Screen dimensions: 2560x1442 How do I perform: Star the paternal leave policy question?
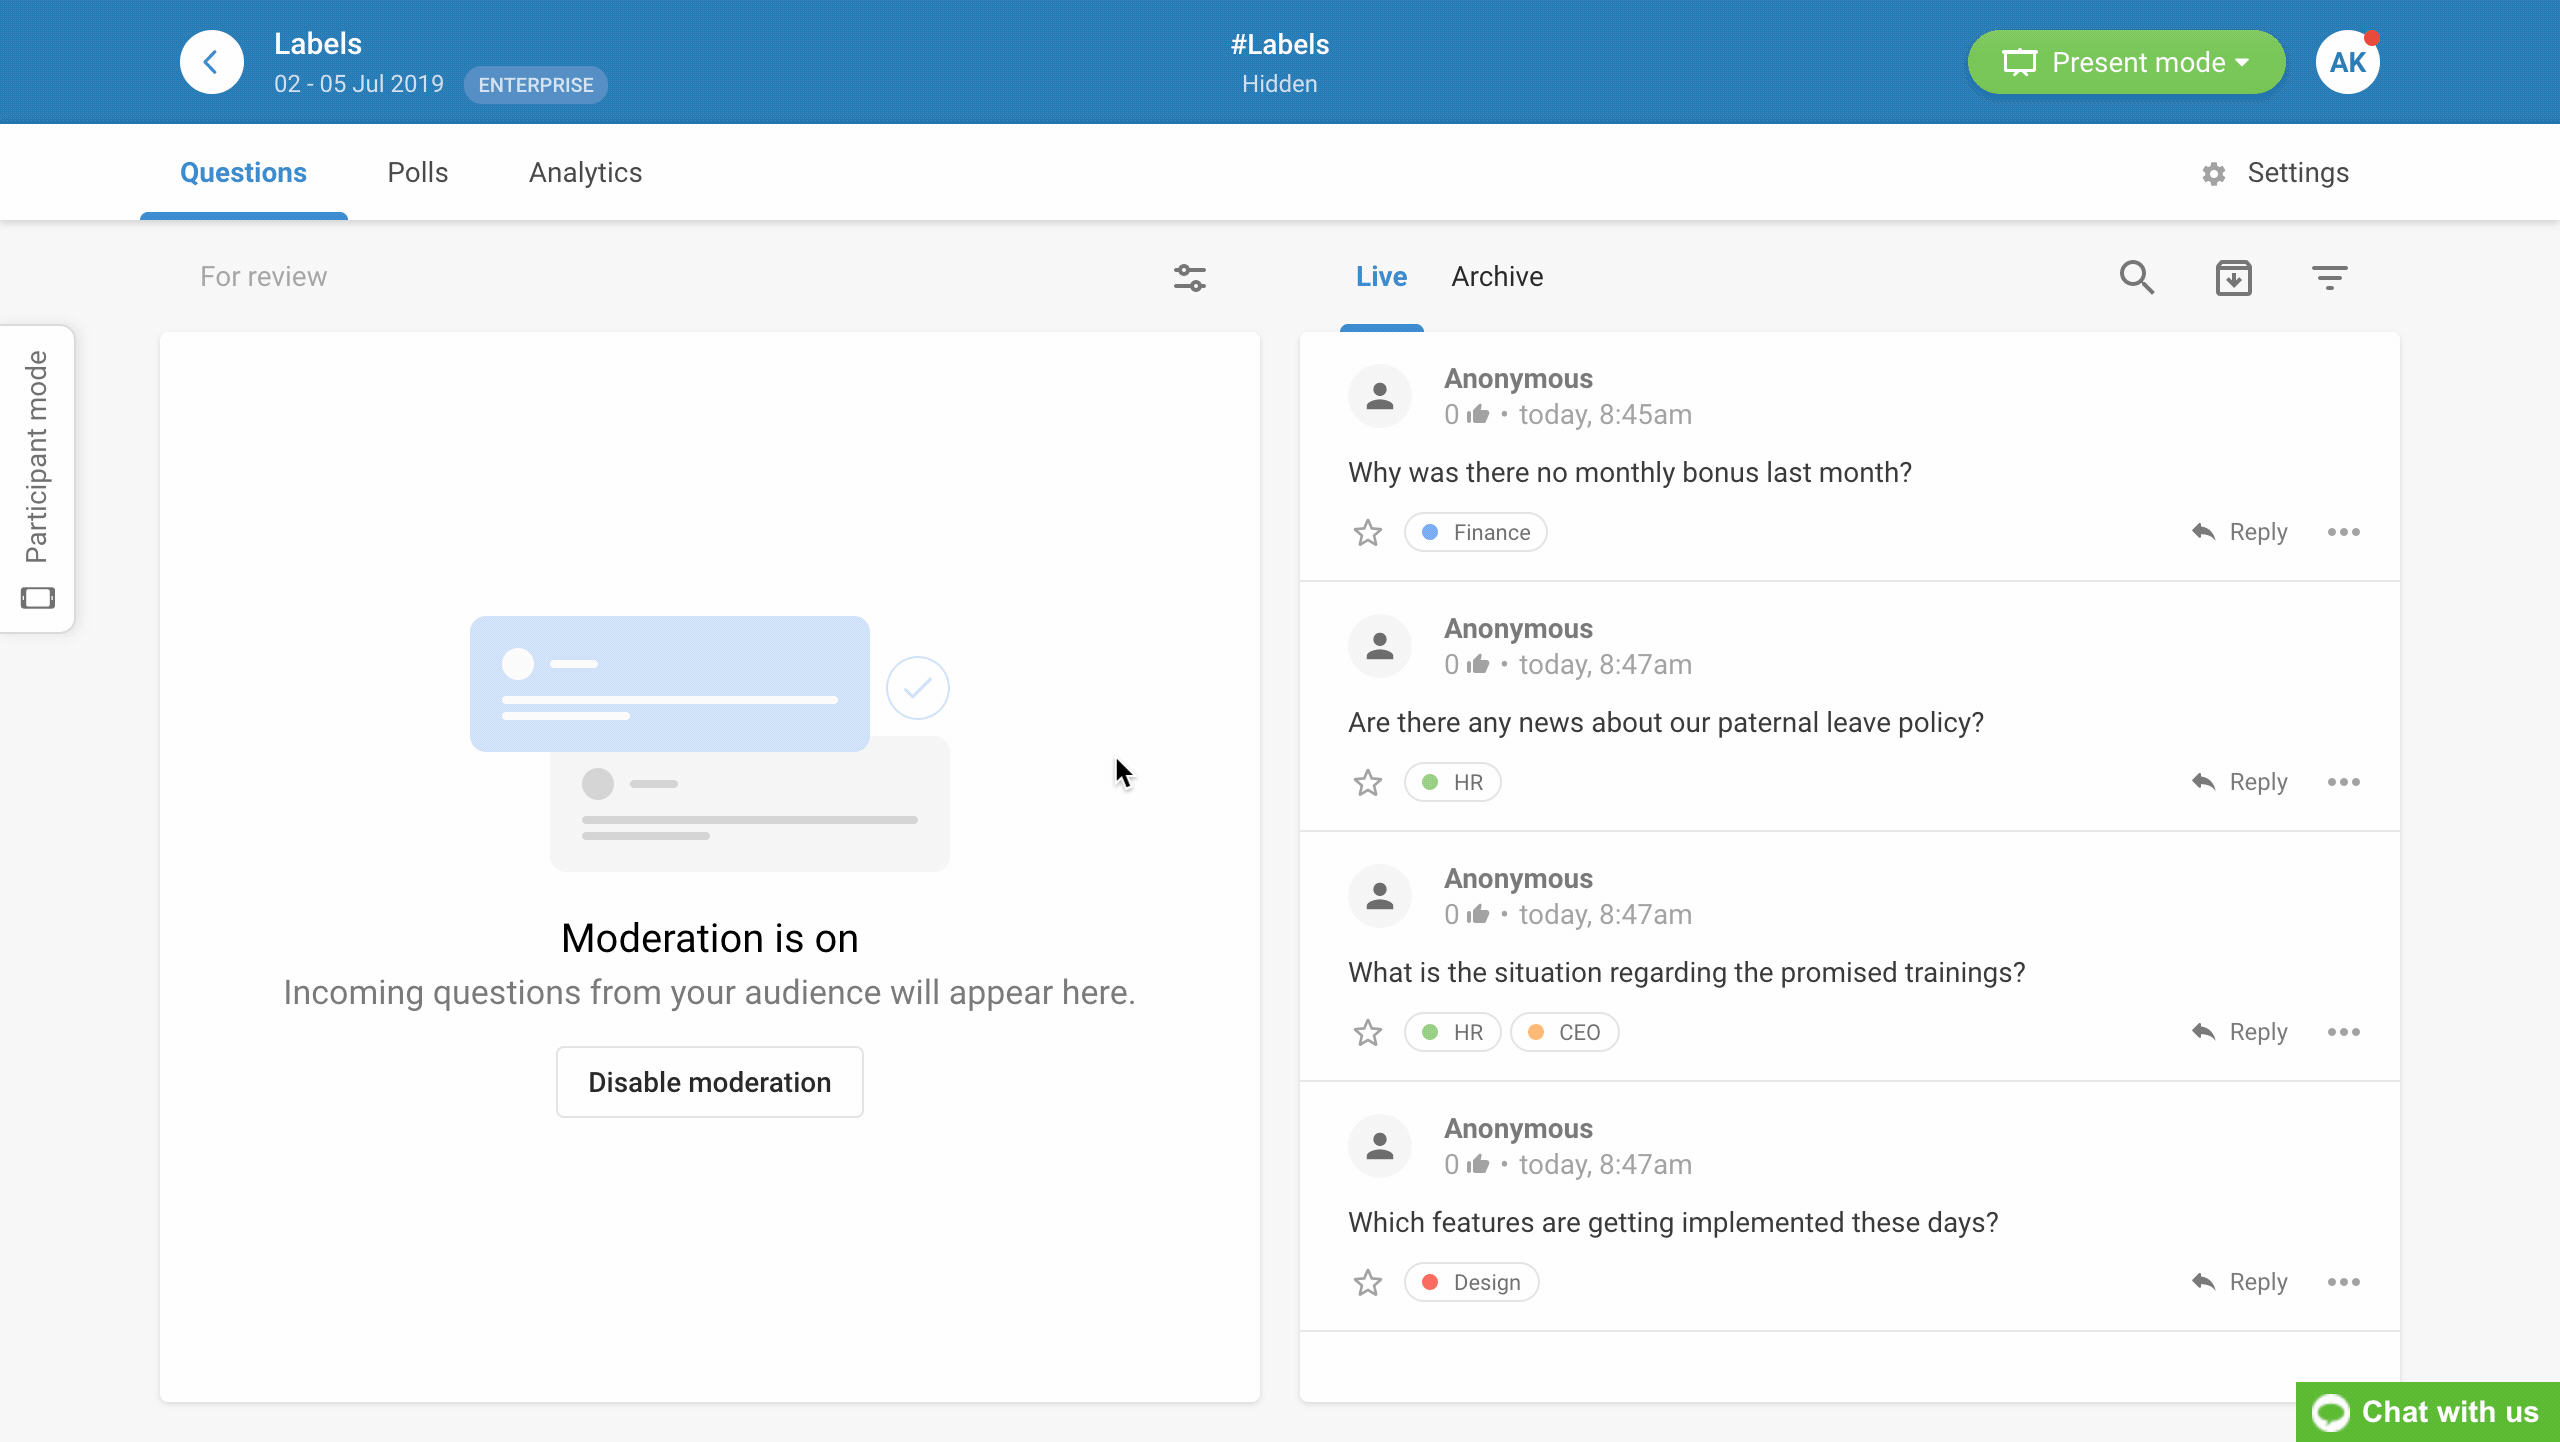pyautogui.click(x=1367, y=782)
